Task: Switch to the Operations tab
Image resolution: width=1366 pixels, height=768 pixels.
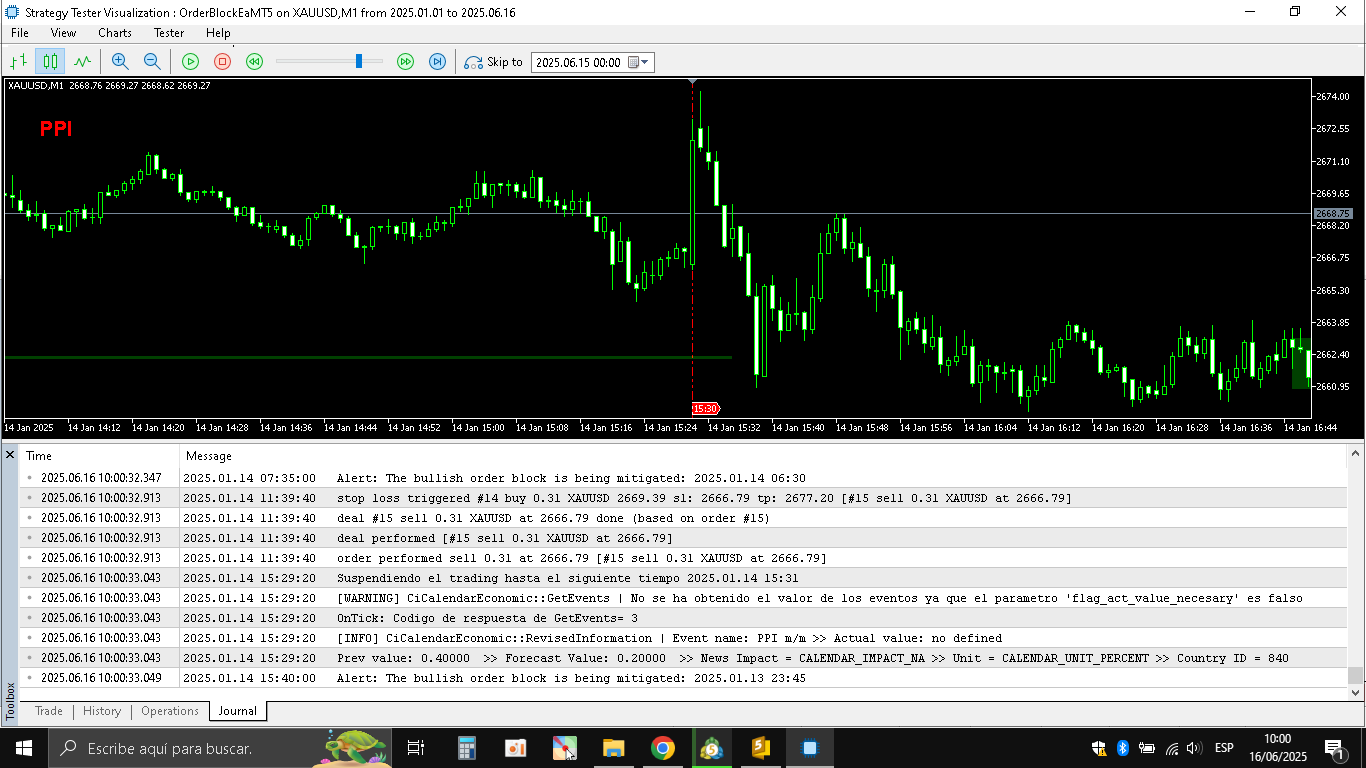Action: click(x=170, y=711)
